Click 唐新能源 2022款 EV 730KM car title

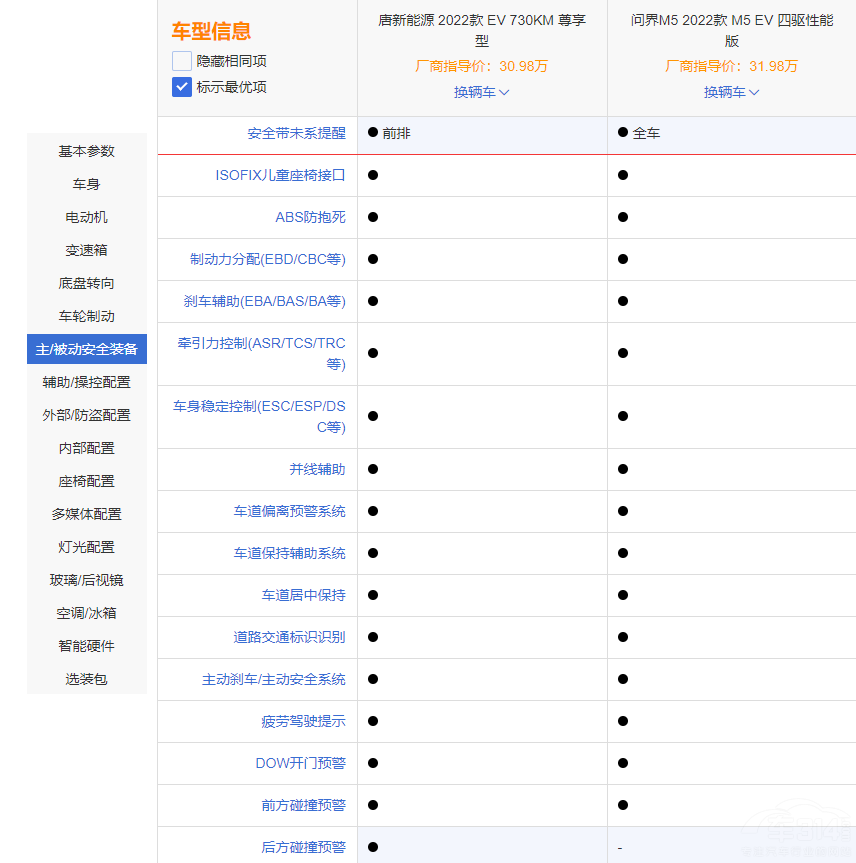(481, 30)
